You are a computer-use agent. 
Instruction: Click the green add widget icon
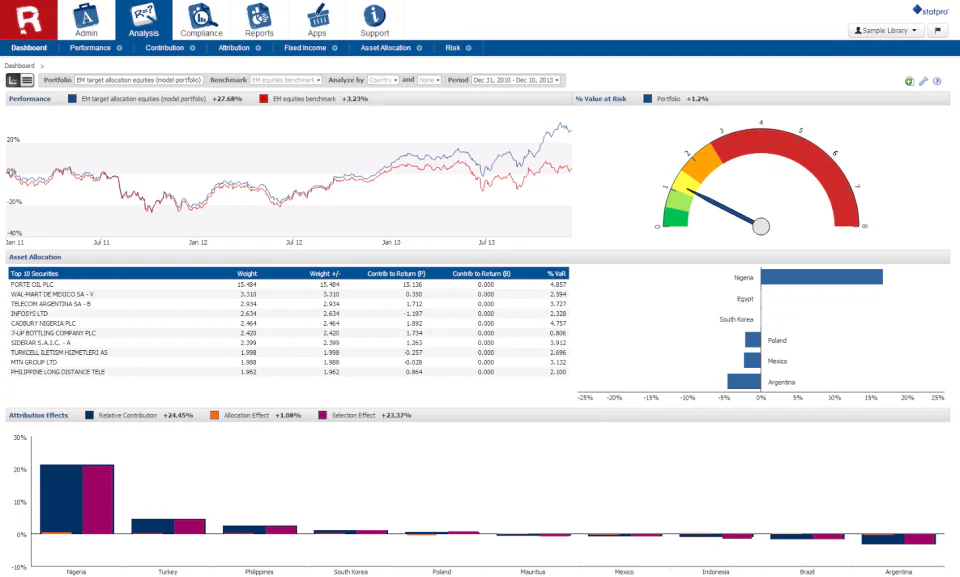908,81
